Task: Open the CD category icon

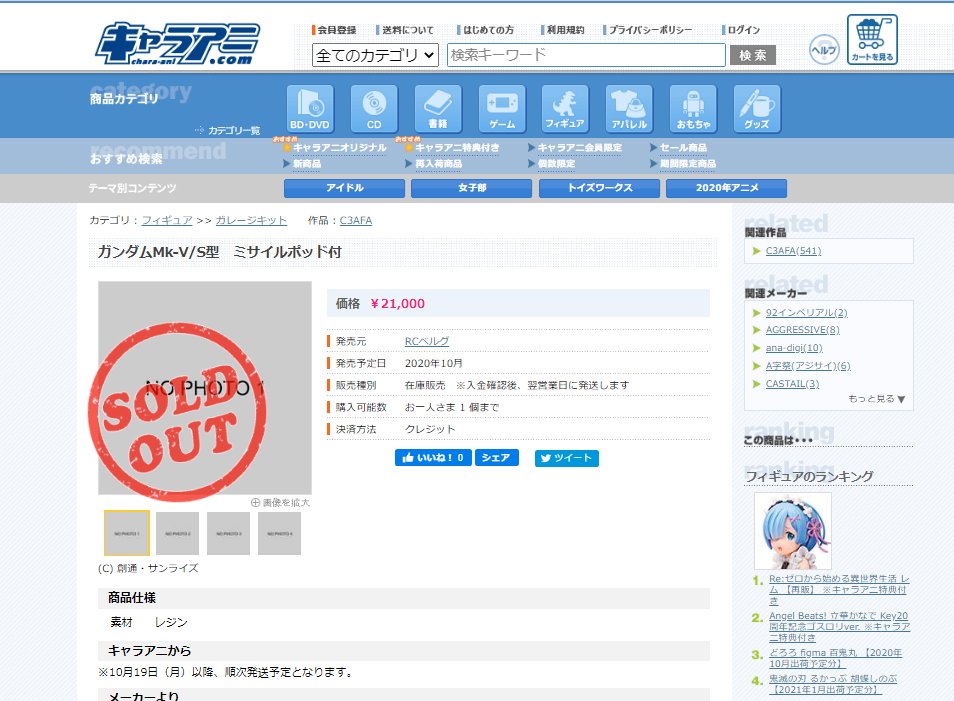Action: click(374, 108)
